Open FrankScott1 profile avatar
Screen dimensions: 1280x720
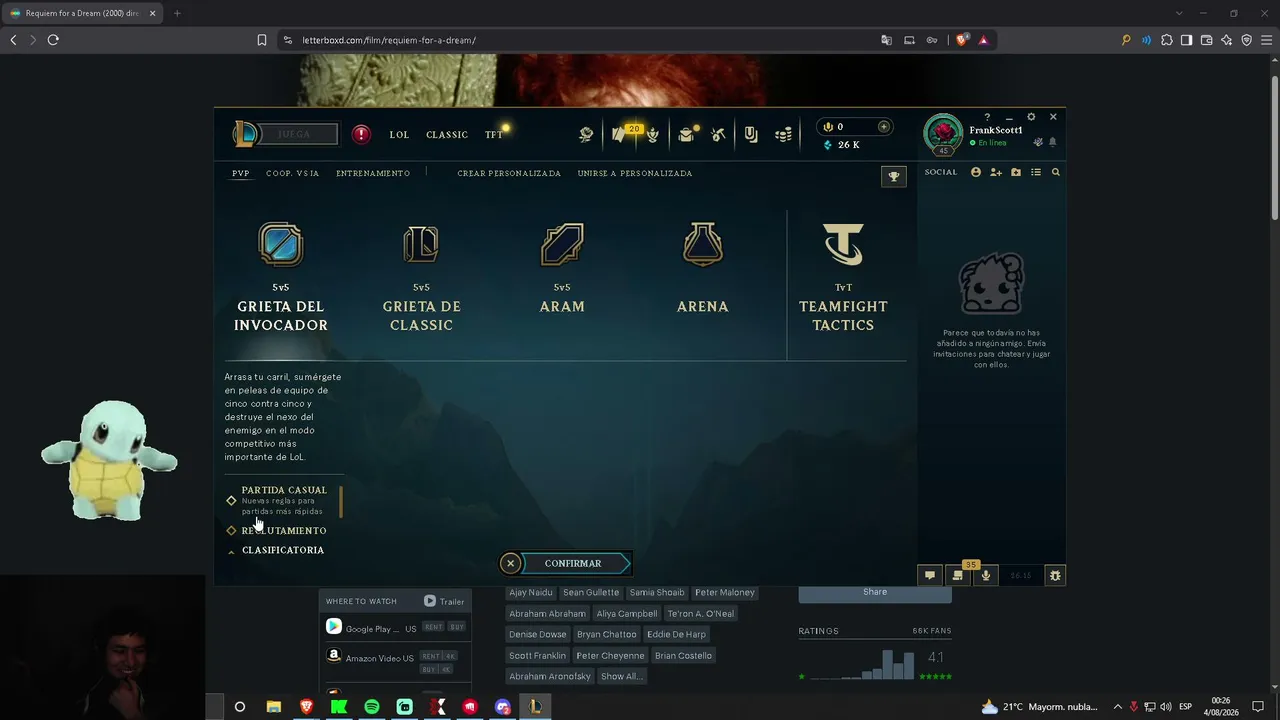(943, 135)
